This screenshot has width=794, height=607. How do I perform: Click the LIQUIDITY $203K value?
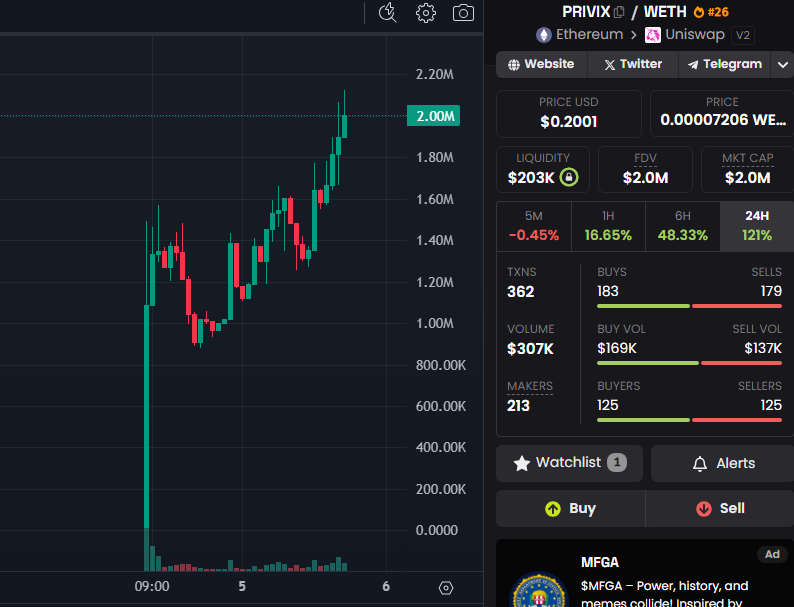click(x=531, y=178)
